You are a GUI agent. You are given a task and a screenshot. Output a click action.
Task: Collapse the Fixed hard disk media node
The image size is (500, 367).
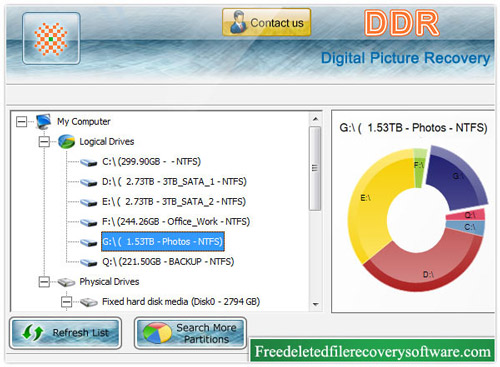click(x=66, y=302)
